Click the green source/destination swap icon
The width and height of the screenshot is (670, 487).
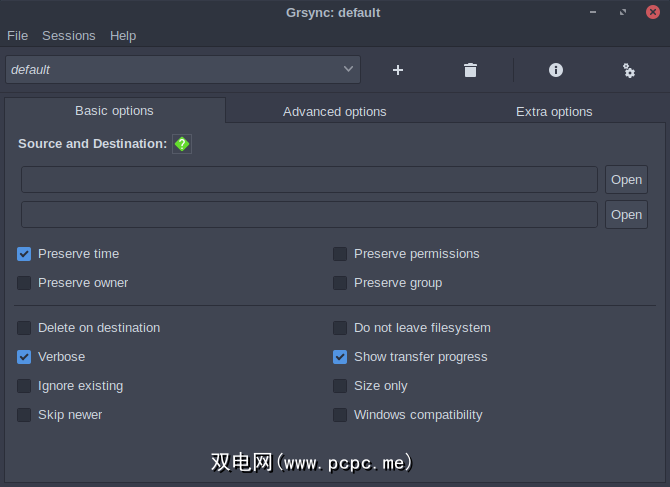coord(181,144)
